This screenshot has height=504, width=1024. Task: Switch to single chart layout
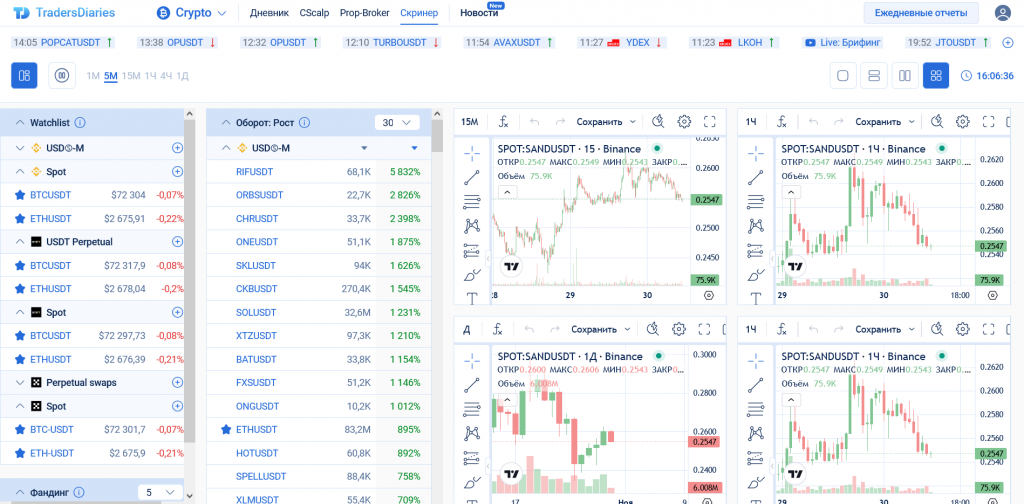(x=842, y=76)
